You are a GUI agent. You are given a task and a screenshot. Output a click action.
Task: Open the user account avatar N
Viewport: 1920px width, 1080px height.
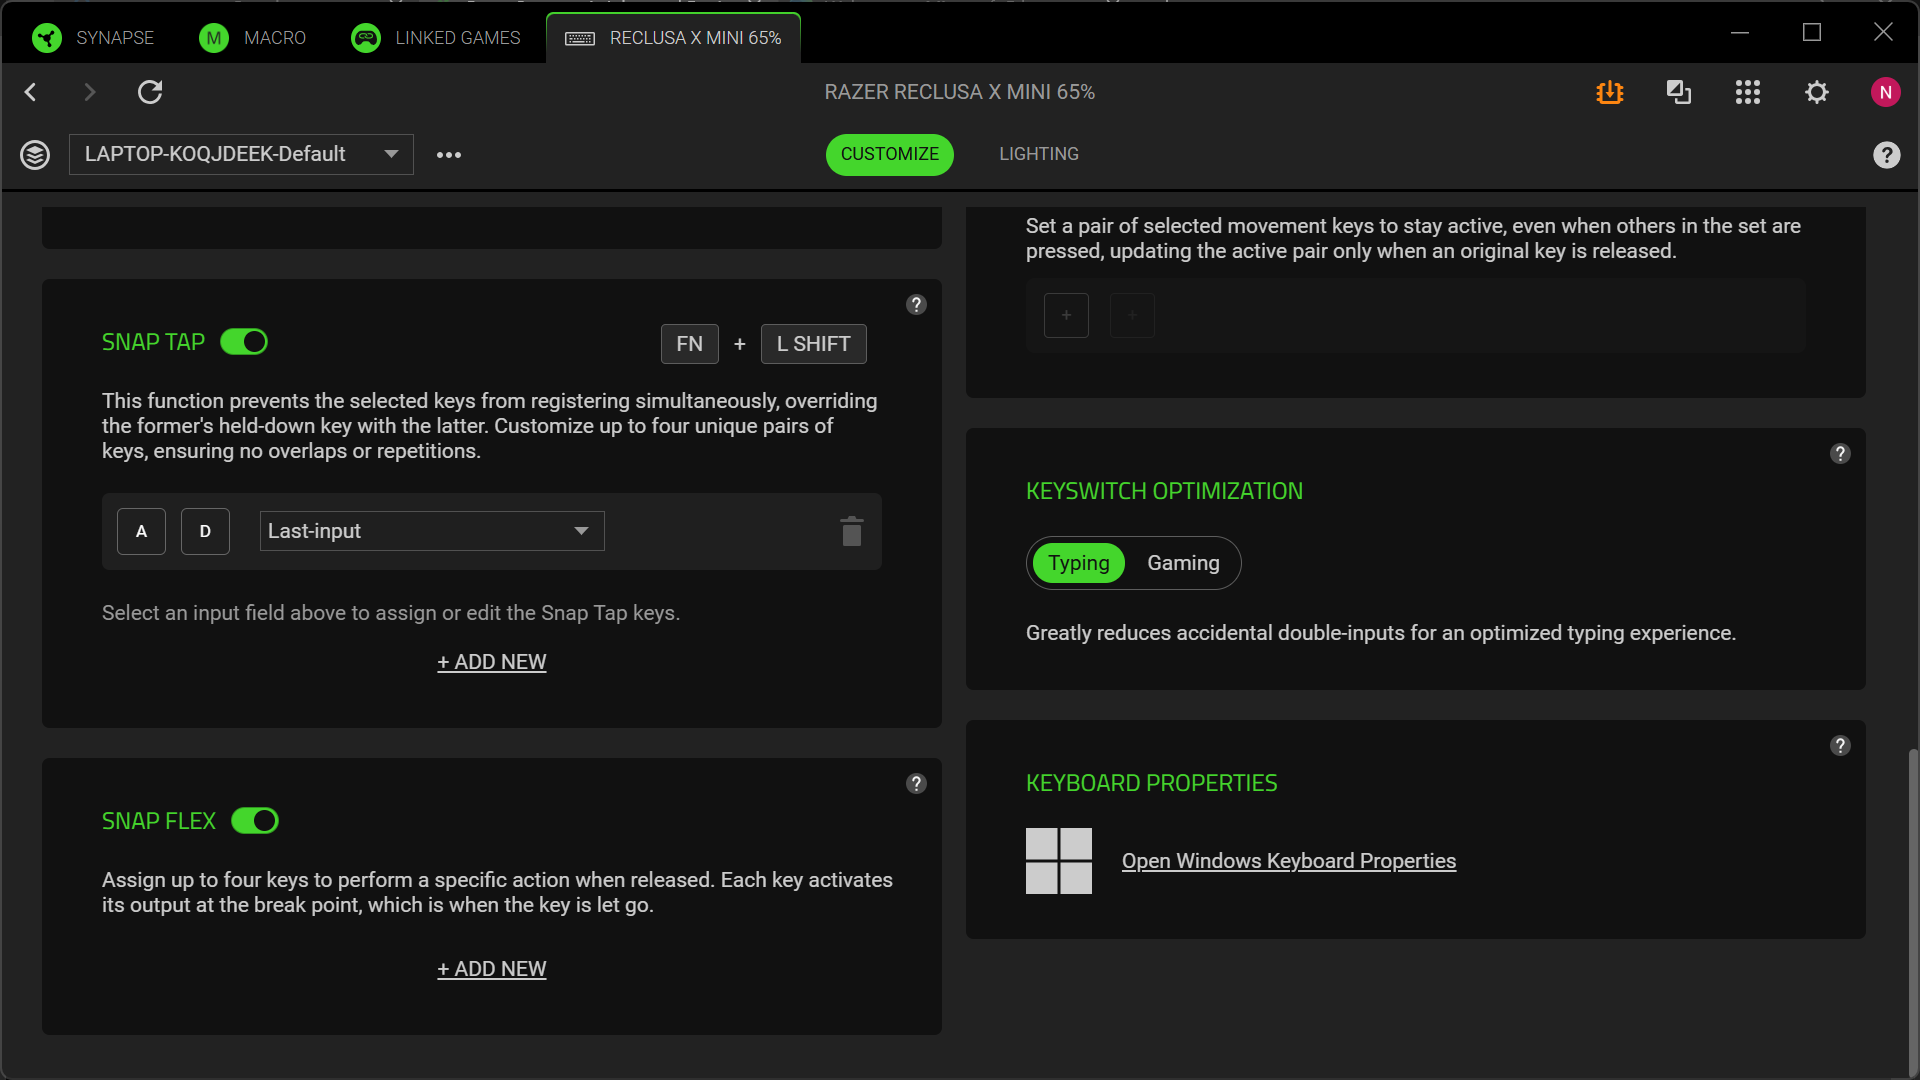pos(1886,92)
